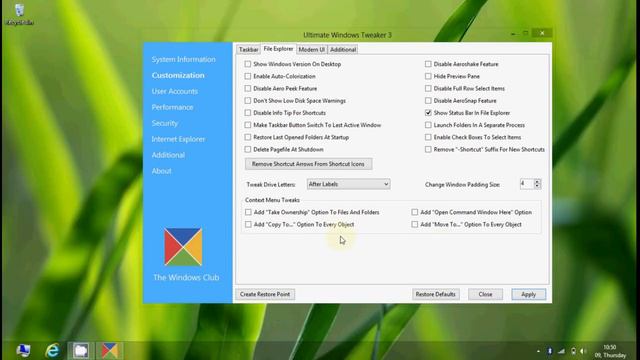Increase Window Padding Size with up arrow
640x360 pixels.
coord(537,182)
